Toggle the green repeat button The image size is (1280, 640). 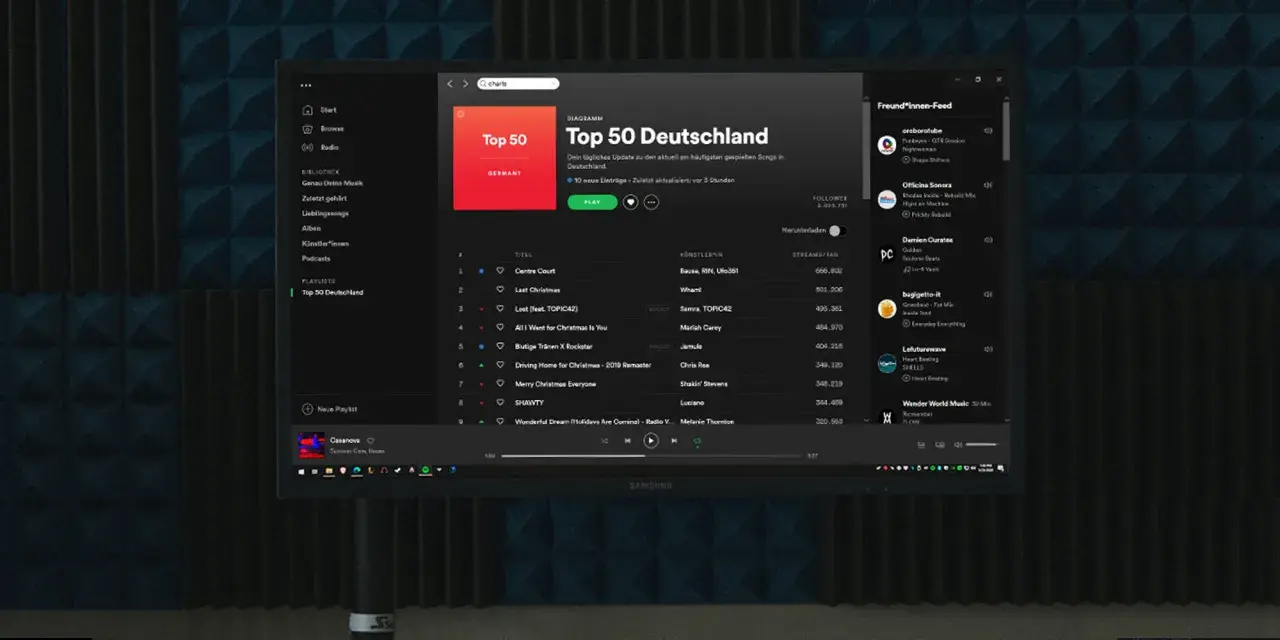[697, 440]
